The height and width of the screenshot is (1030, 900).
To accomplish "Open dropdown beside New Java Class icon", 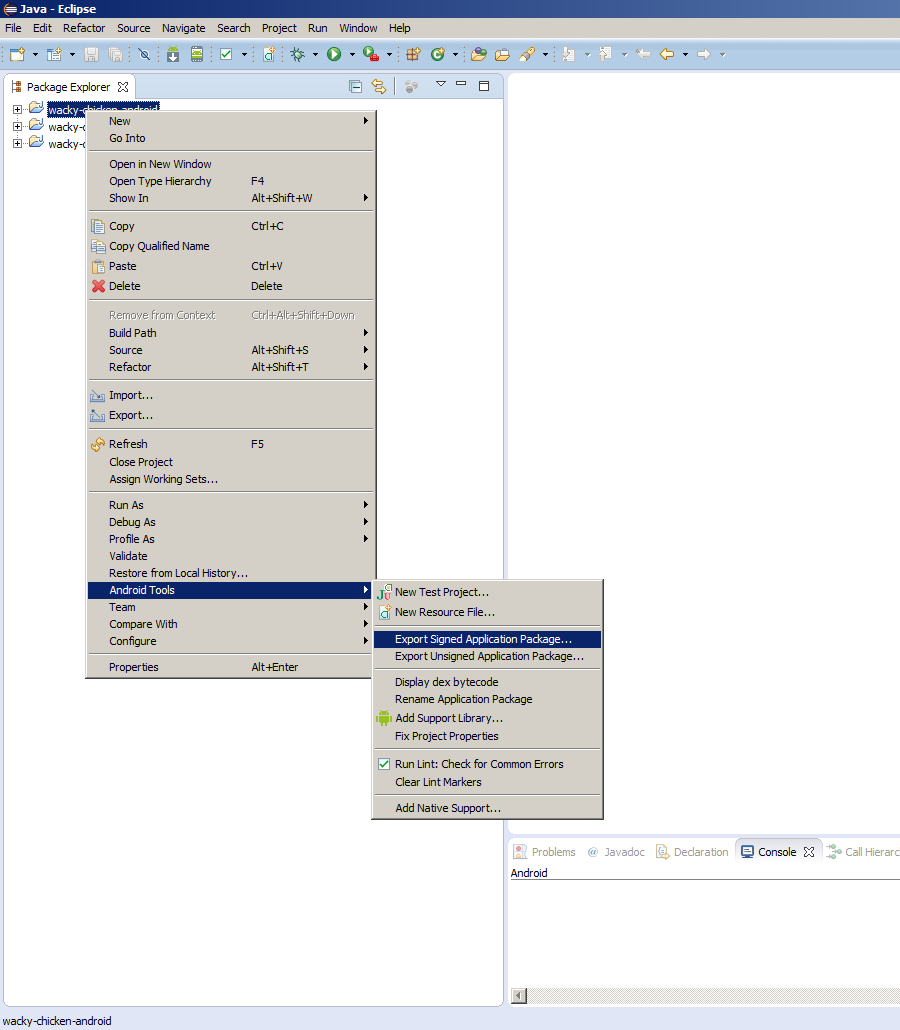I will click(x=455, y=55).
